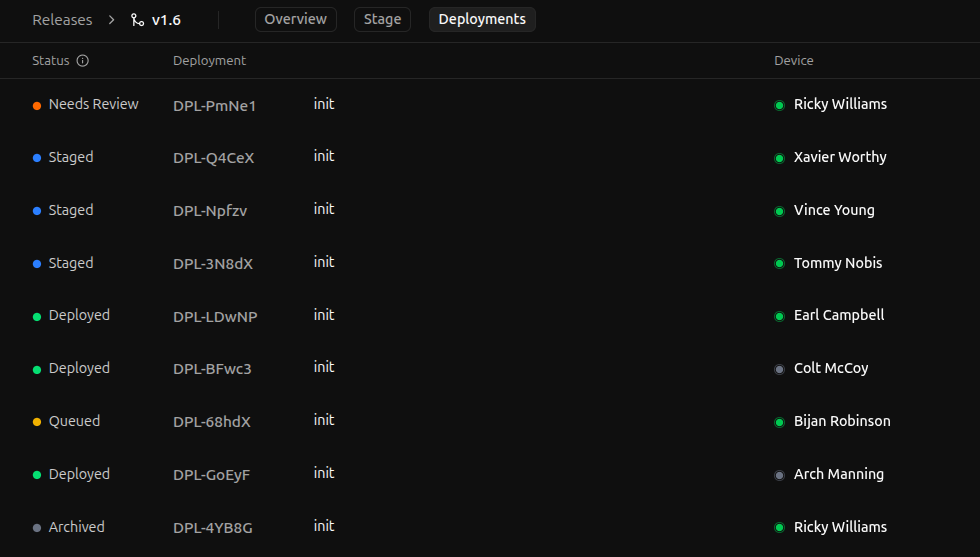
Task: Open deployment DPL-Q4CeX
Action: point(213,158)
